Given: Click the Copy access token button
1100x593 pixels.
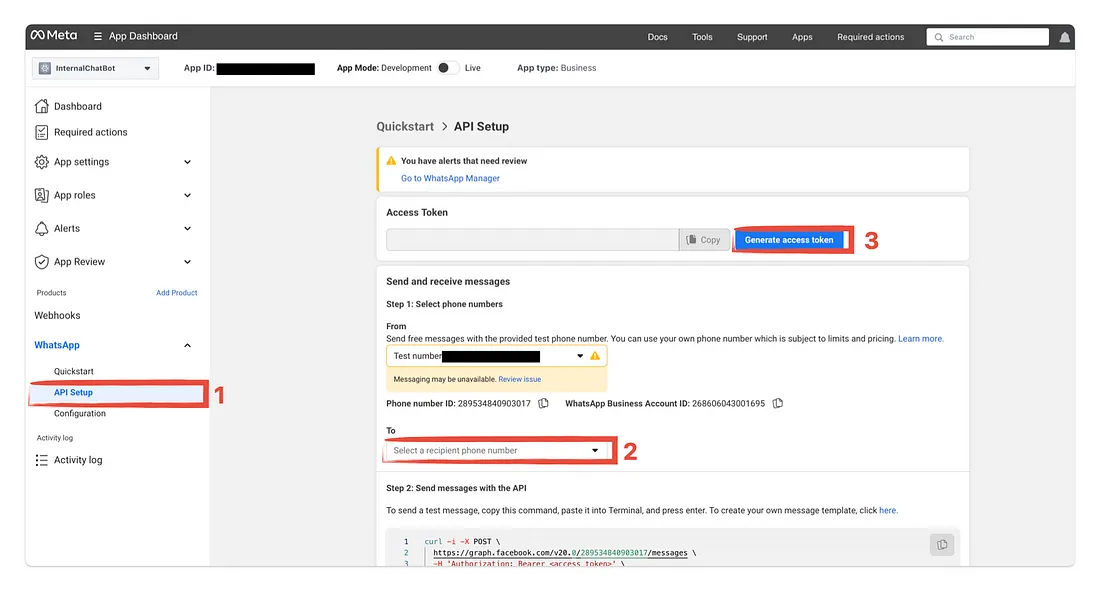Looking at the screenshot, I should point(704,240).
